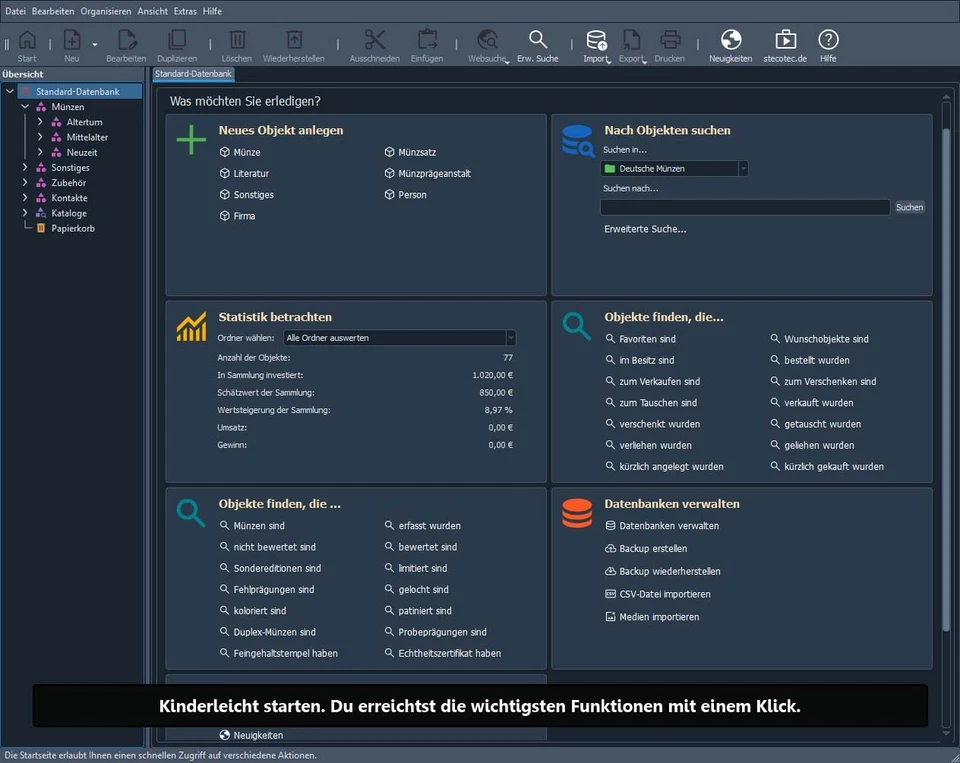Viewport: 960px width, 763px height.
Task: Expand the Sonstiges folder in tree
Action: pyautogui.click(x=25, y=168)
